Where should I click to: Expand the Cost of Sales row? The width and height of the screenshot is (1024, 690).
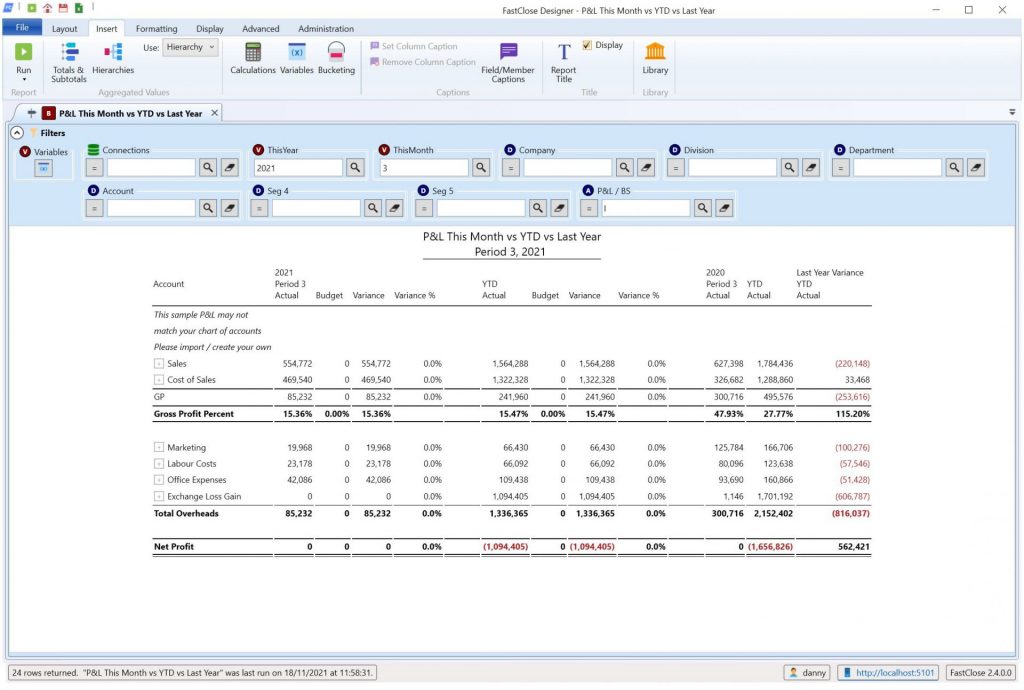pos(159,380)
